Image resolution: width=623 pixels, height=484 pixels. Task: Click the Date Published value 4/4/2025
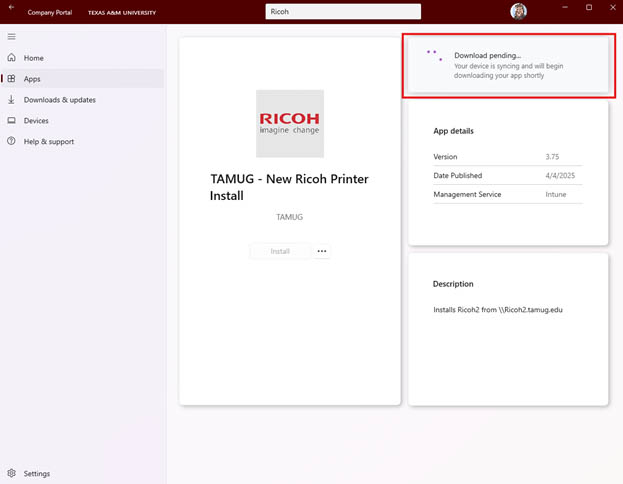pyautogui.click(x=560, y=175)
